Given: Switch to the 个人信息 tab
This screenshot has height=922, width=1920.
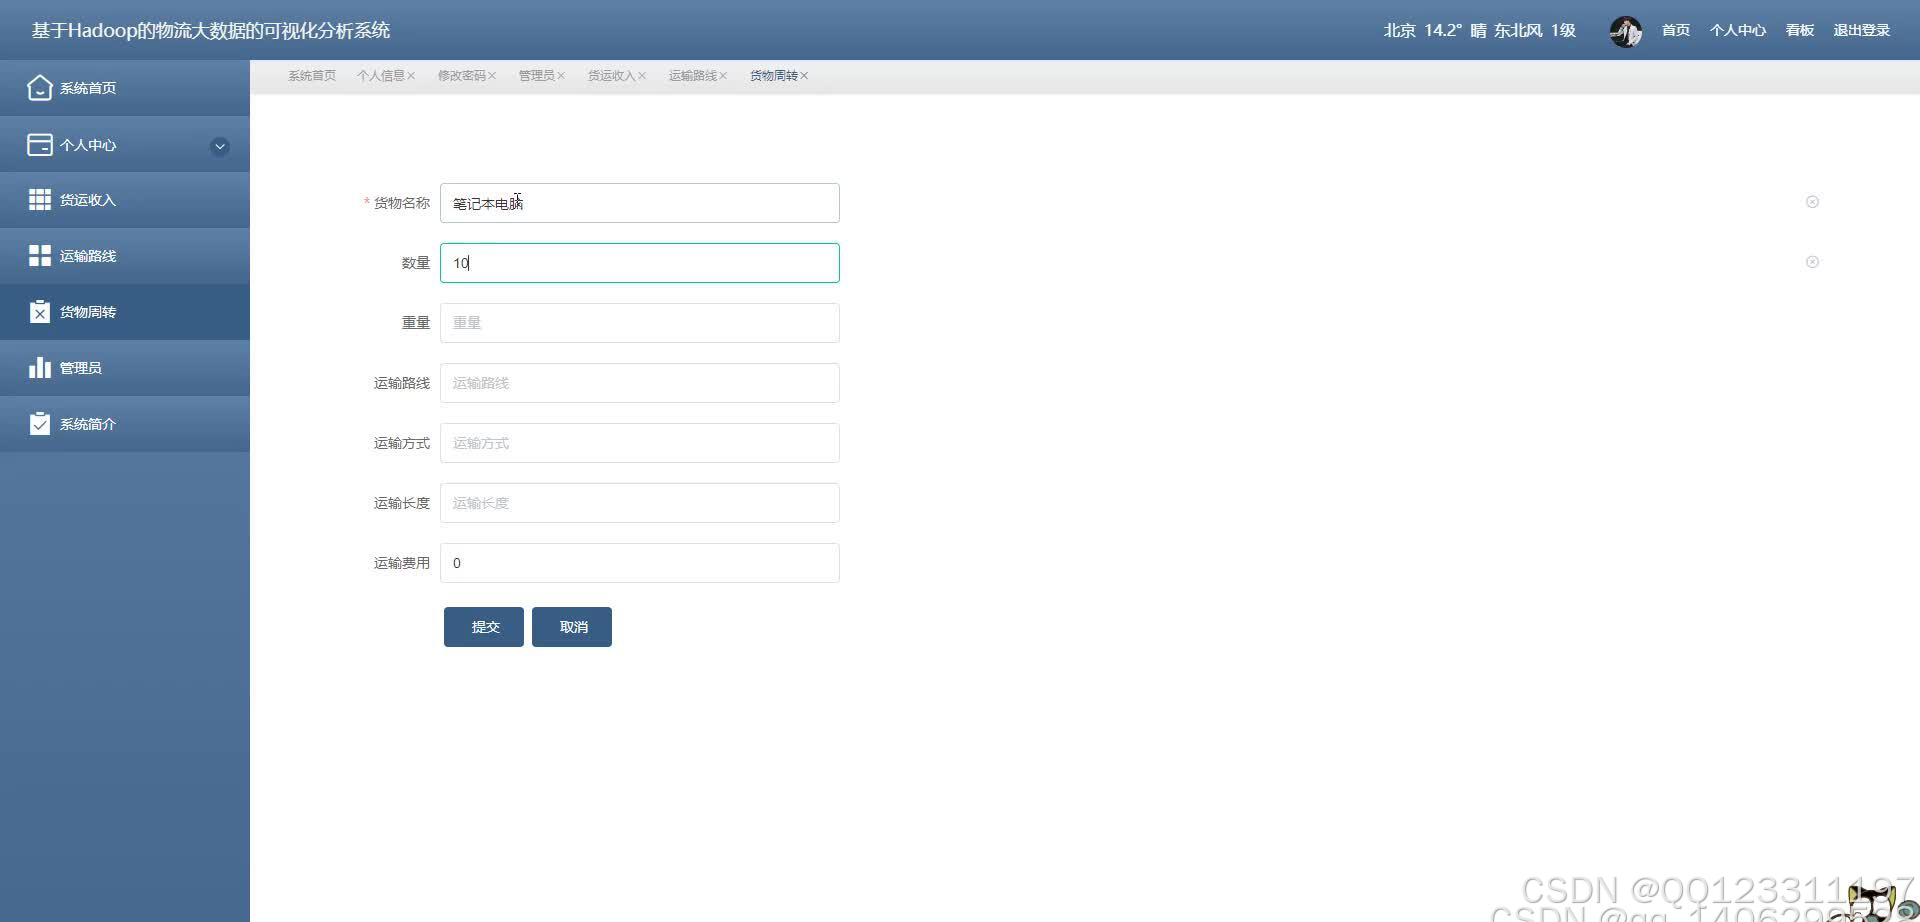Looking at the screenshot, I should coord(381,76).
